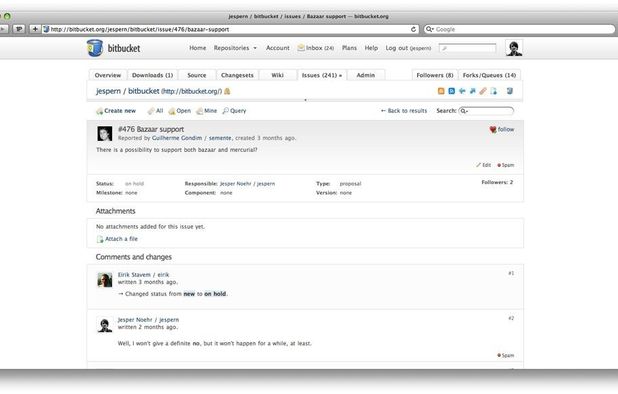Focus the site search field in header
Screen dimensions: 618x394
click(467, 48)
